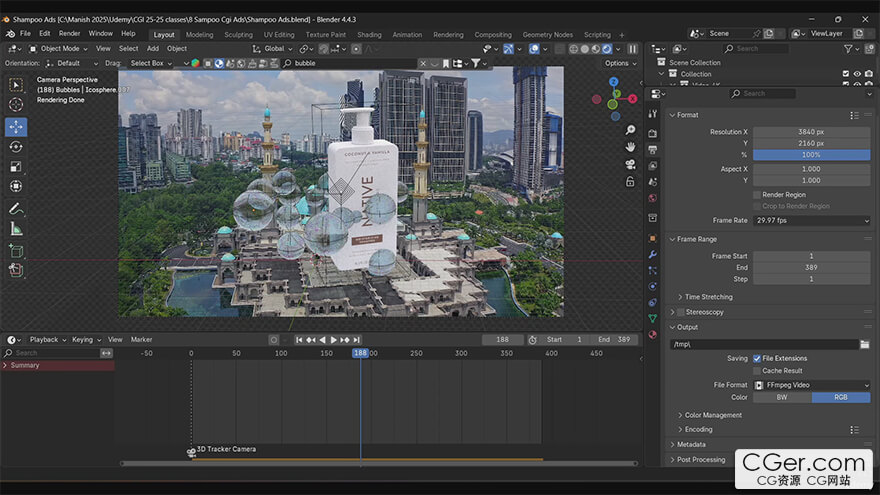The height and width of the screenshot is (495, 880).
Task: Open the Frame Rate dropdown
Action: [811, 220]
